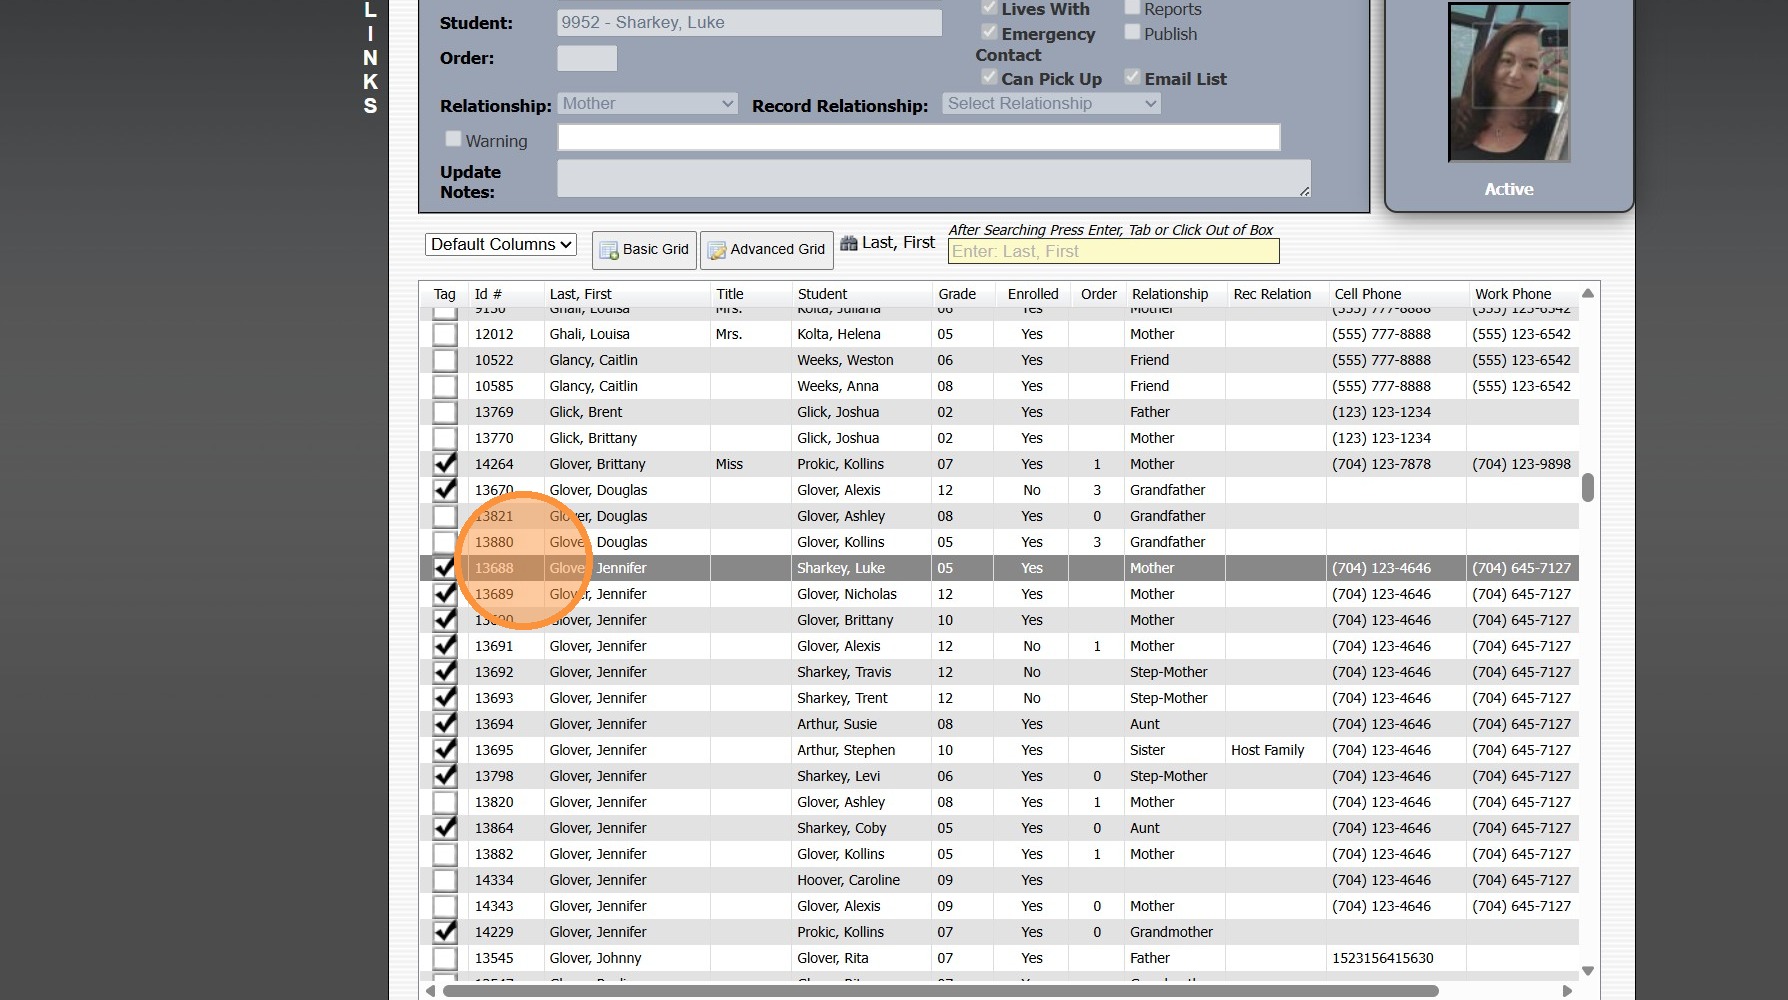Screen dimensions: 1788x1000
Task: Click the grid's horizontal scrollbar thumb
Action: coord(940,991)
